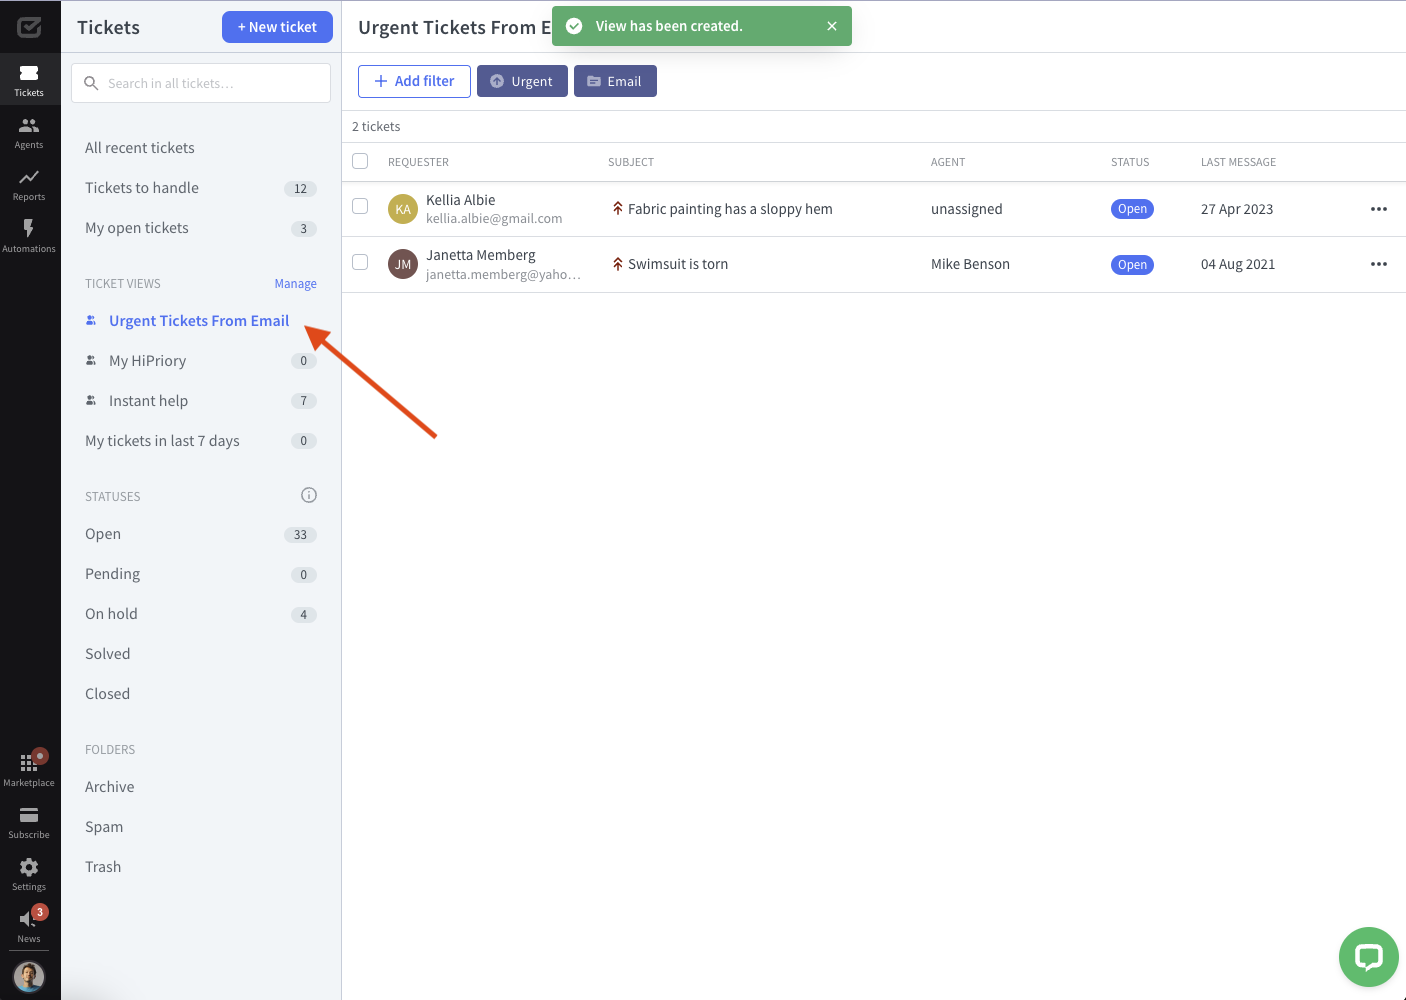1406x1000 pixels.
Task: Click the 27 Apr 2023 last message date
Action: click(1237, 209)
